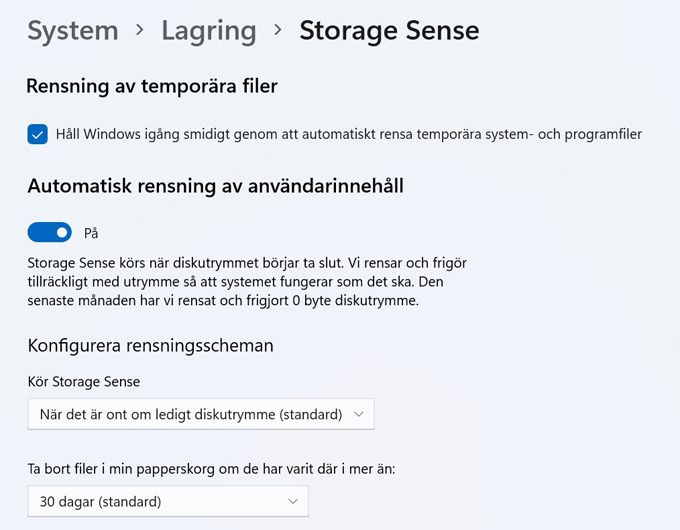
Task: Open the recycle bin '30 dagar' dropdown
Action: click(168, 501)
